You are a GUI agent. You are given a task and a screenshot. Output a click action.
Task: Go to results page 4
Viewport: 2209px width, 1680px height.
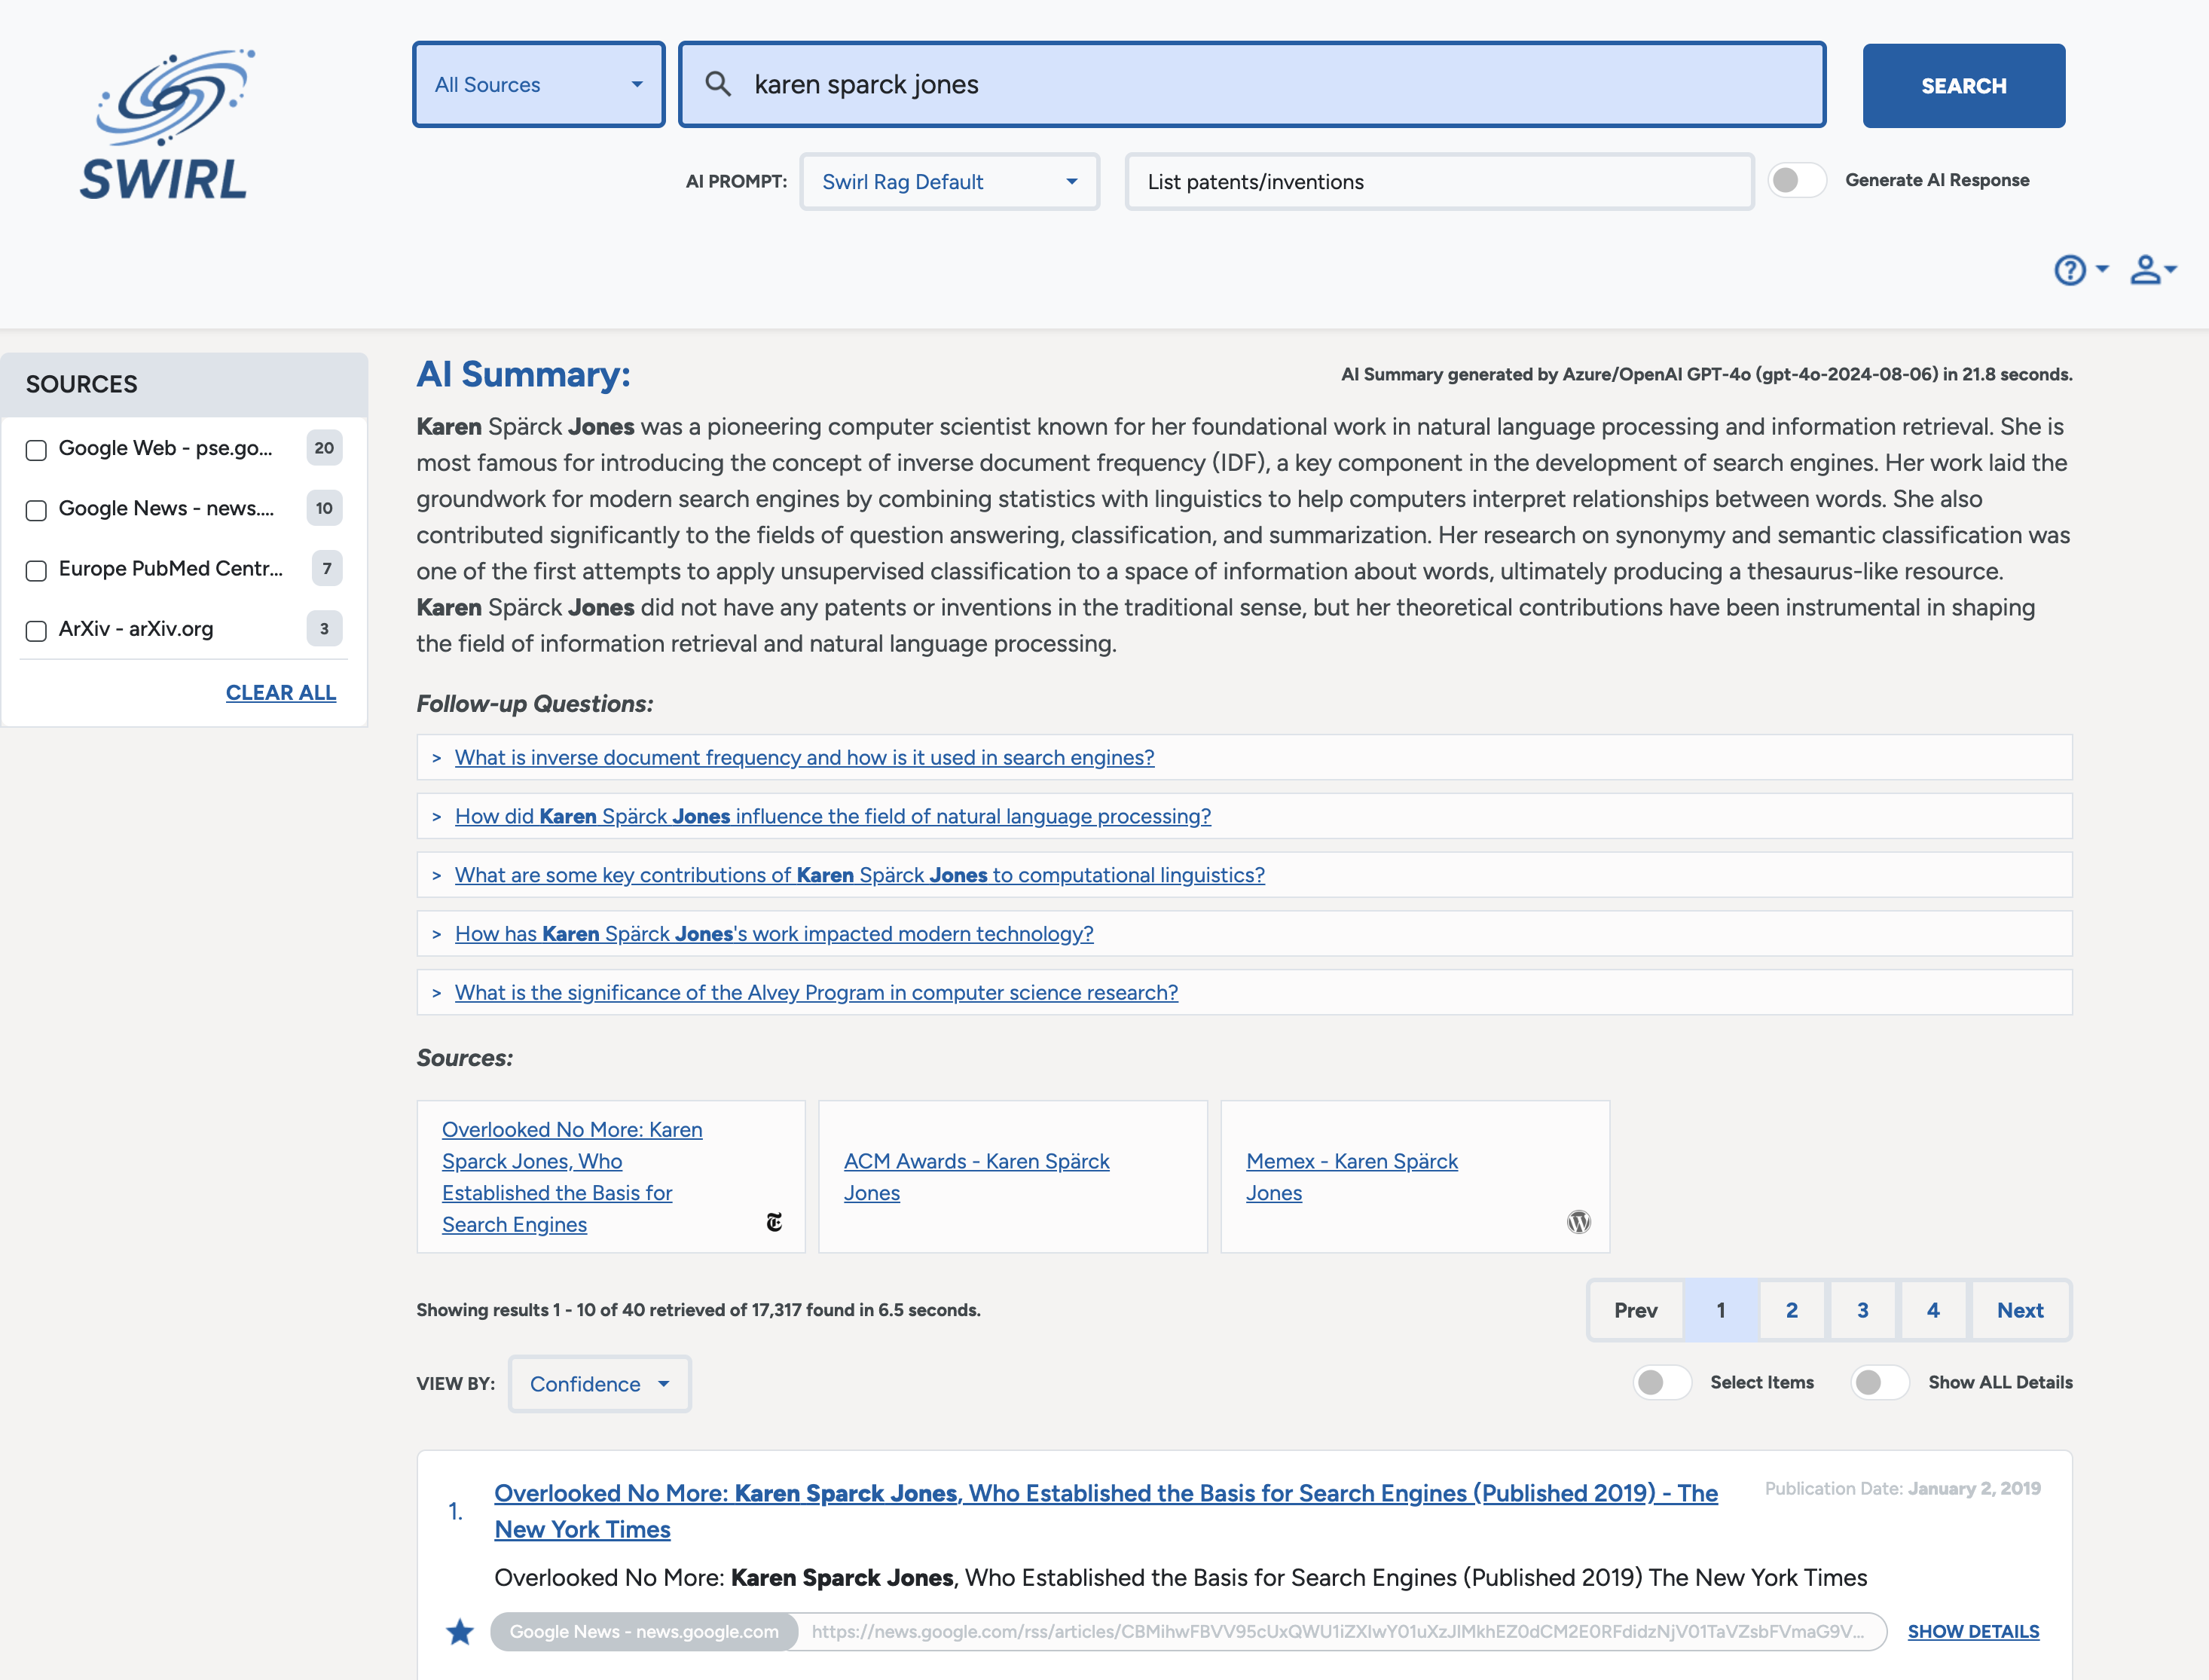pos(1933,1310)
